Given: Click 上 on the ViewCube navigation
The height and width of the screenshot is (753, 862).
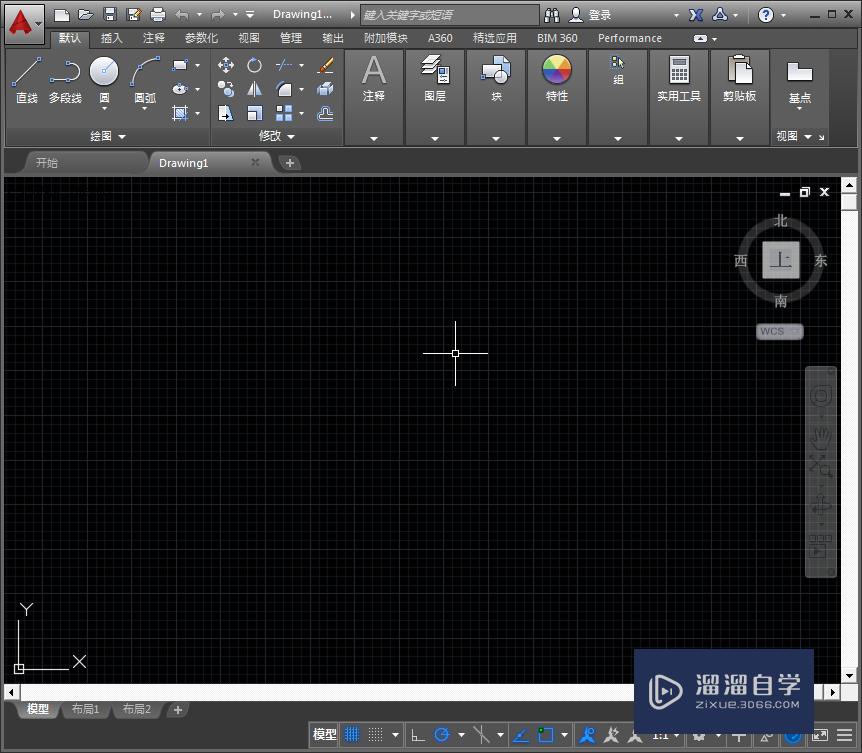Looking at the screenshot, I should click(x=780, y=260).
